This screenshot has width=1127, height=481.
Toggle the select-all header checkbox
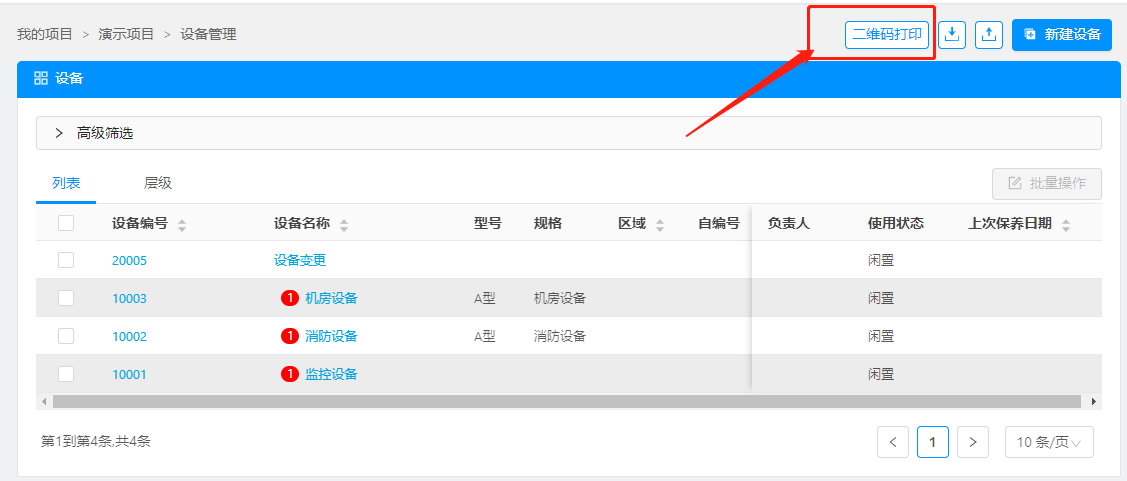[66, 223]
